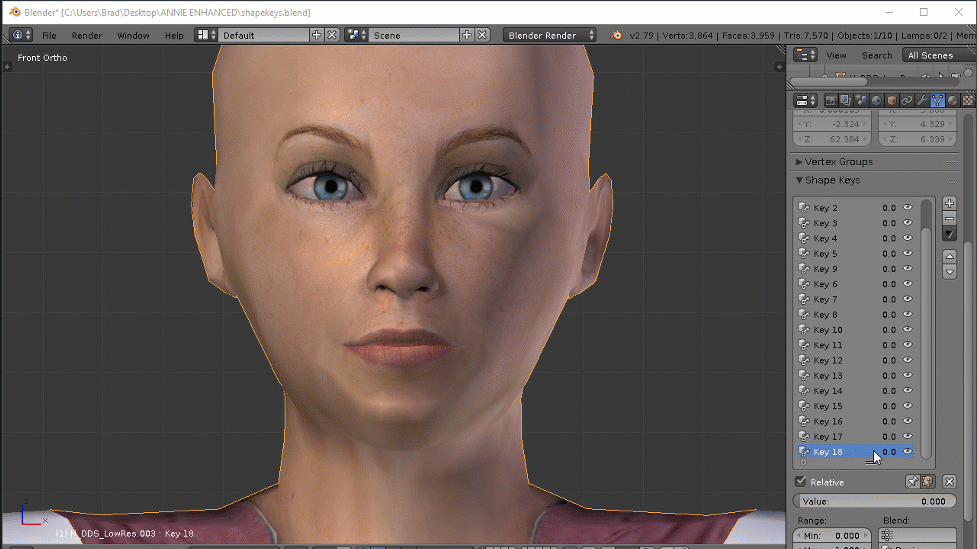Open the File menu

tap(49, 36)
